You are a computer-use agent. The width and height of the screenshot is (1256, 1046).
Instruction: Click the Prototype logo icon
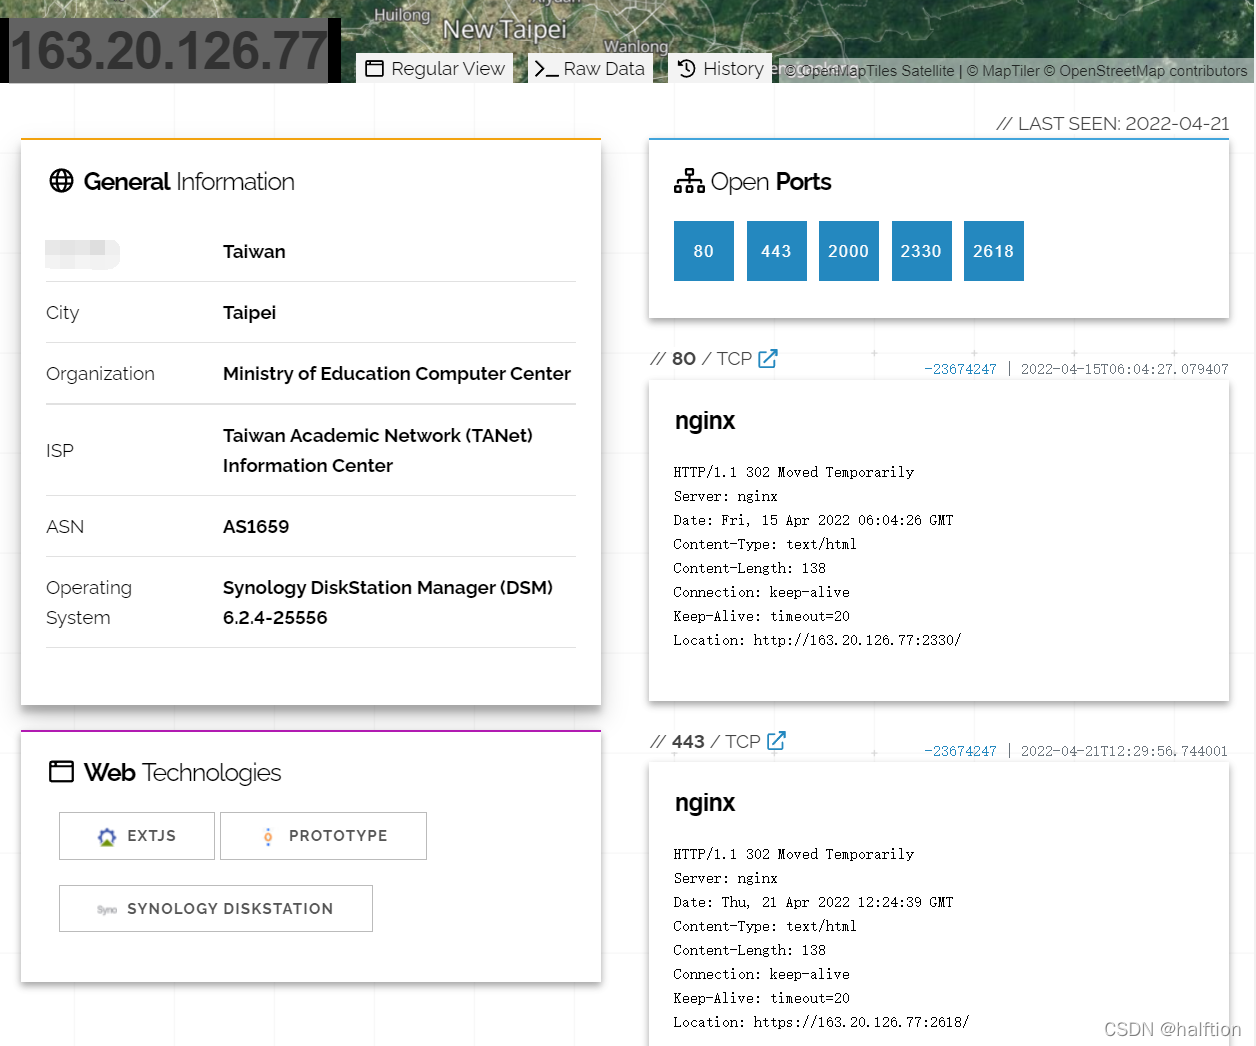point(268,837)
